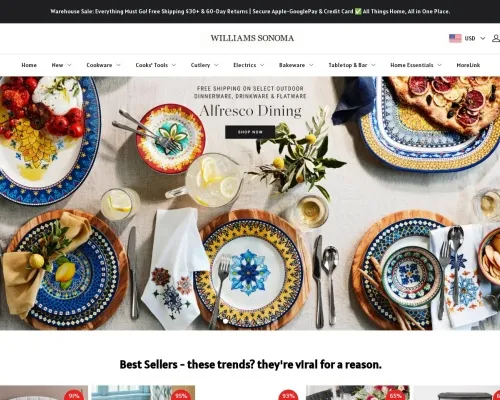Go to the Home menu item

(29, 65)
